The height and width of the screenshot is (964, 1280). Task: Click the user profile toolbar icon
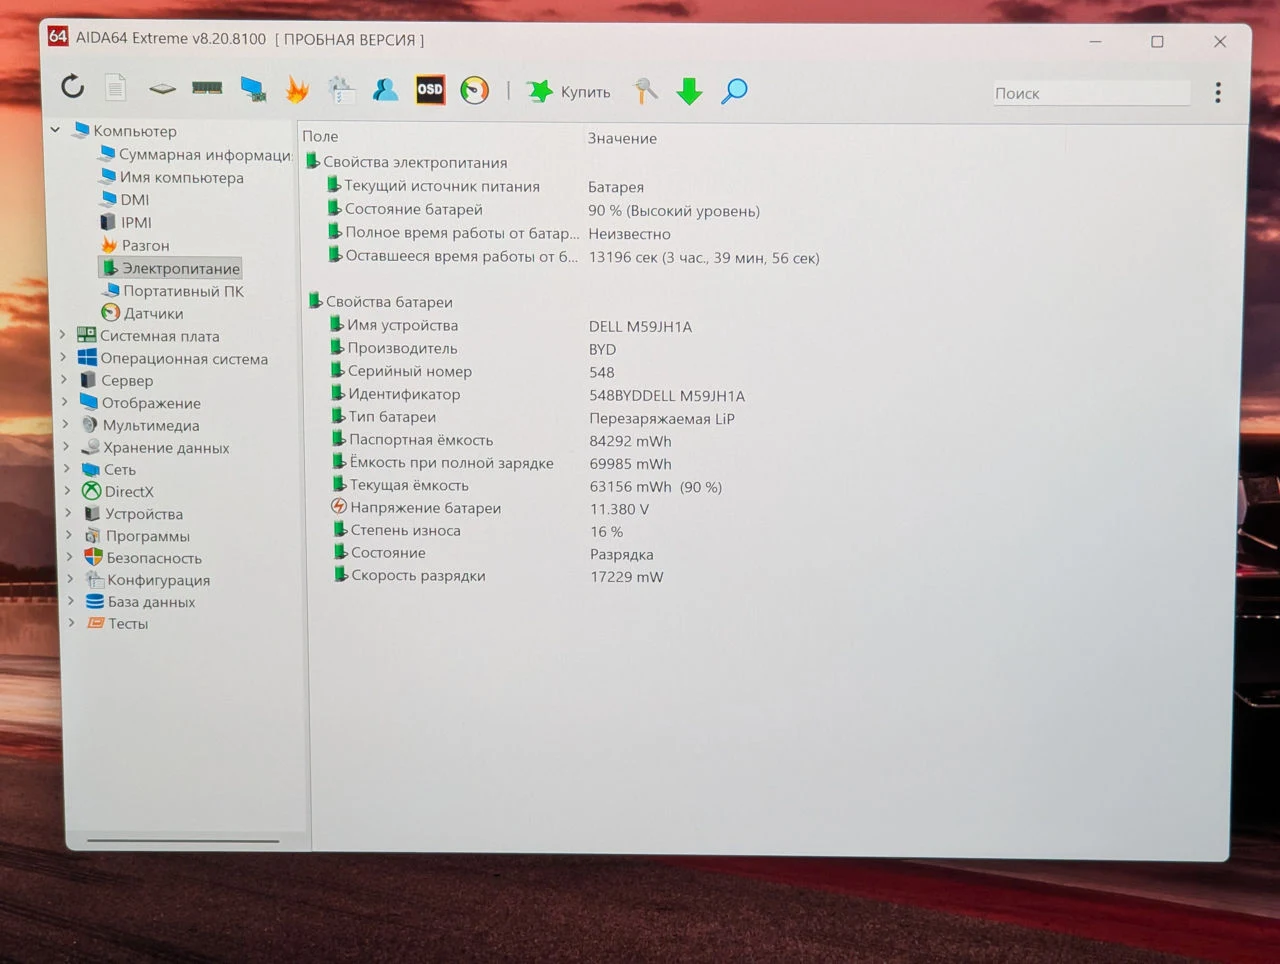(385, 90)
